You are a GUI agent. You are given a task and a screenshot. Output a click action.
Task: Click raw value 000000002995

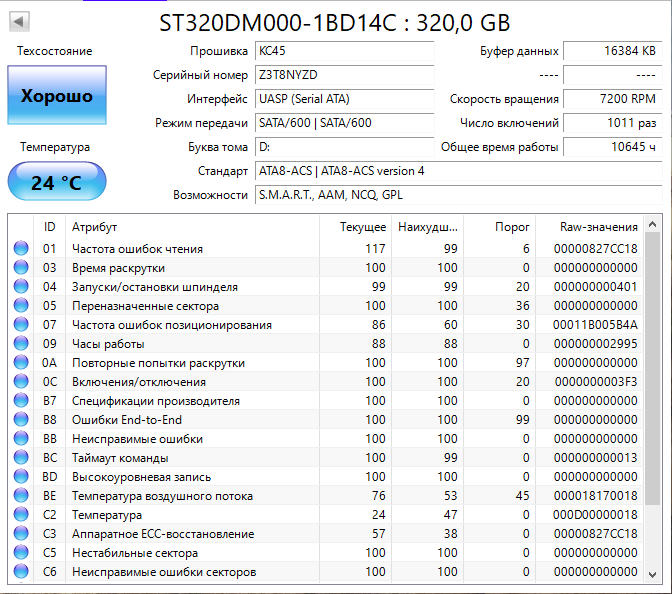coord(595,344)
